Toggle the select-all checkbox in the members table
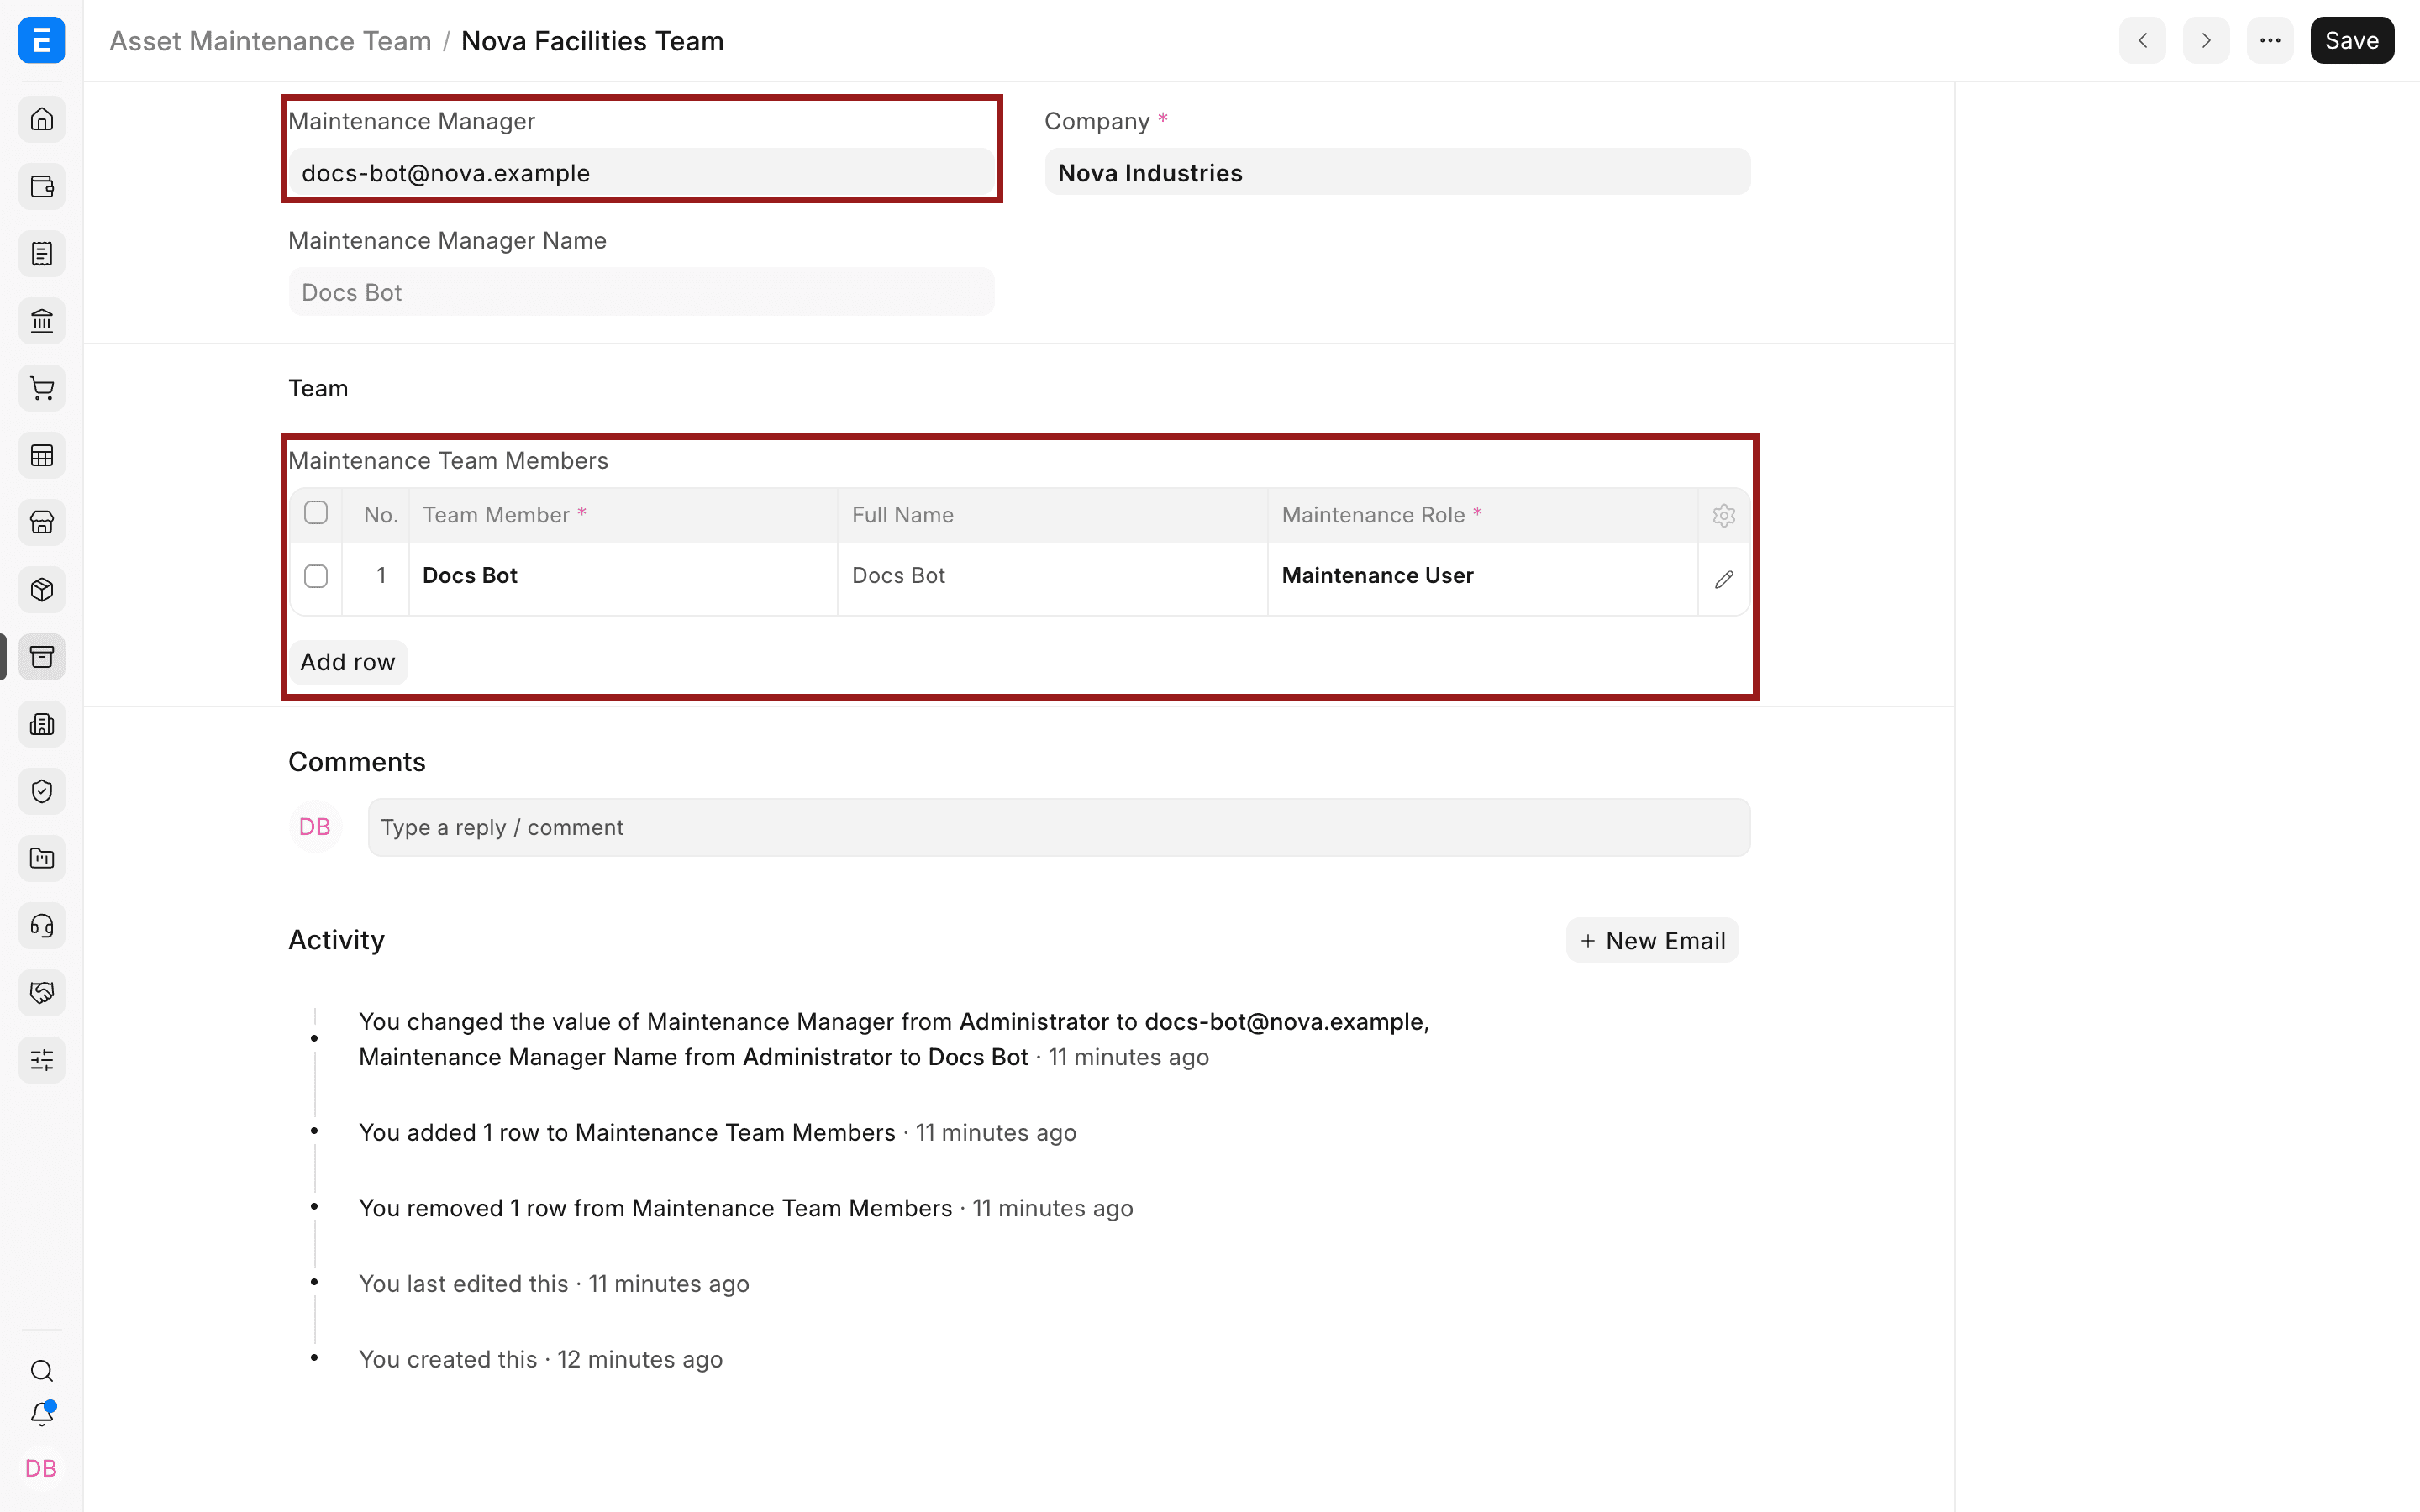 tap(316, 513)
